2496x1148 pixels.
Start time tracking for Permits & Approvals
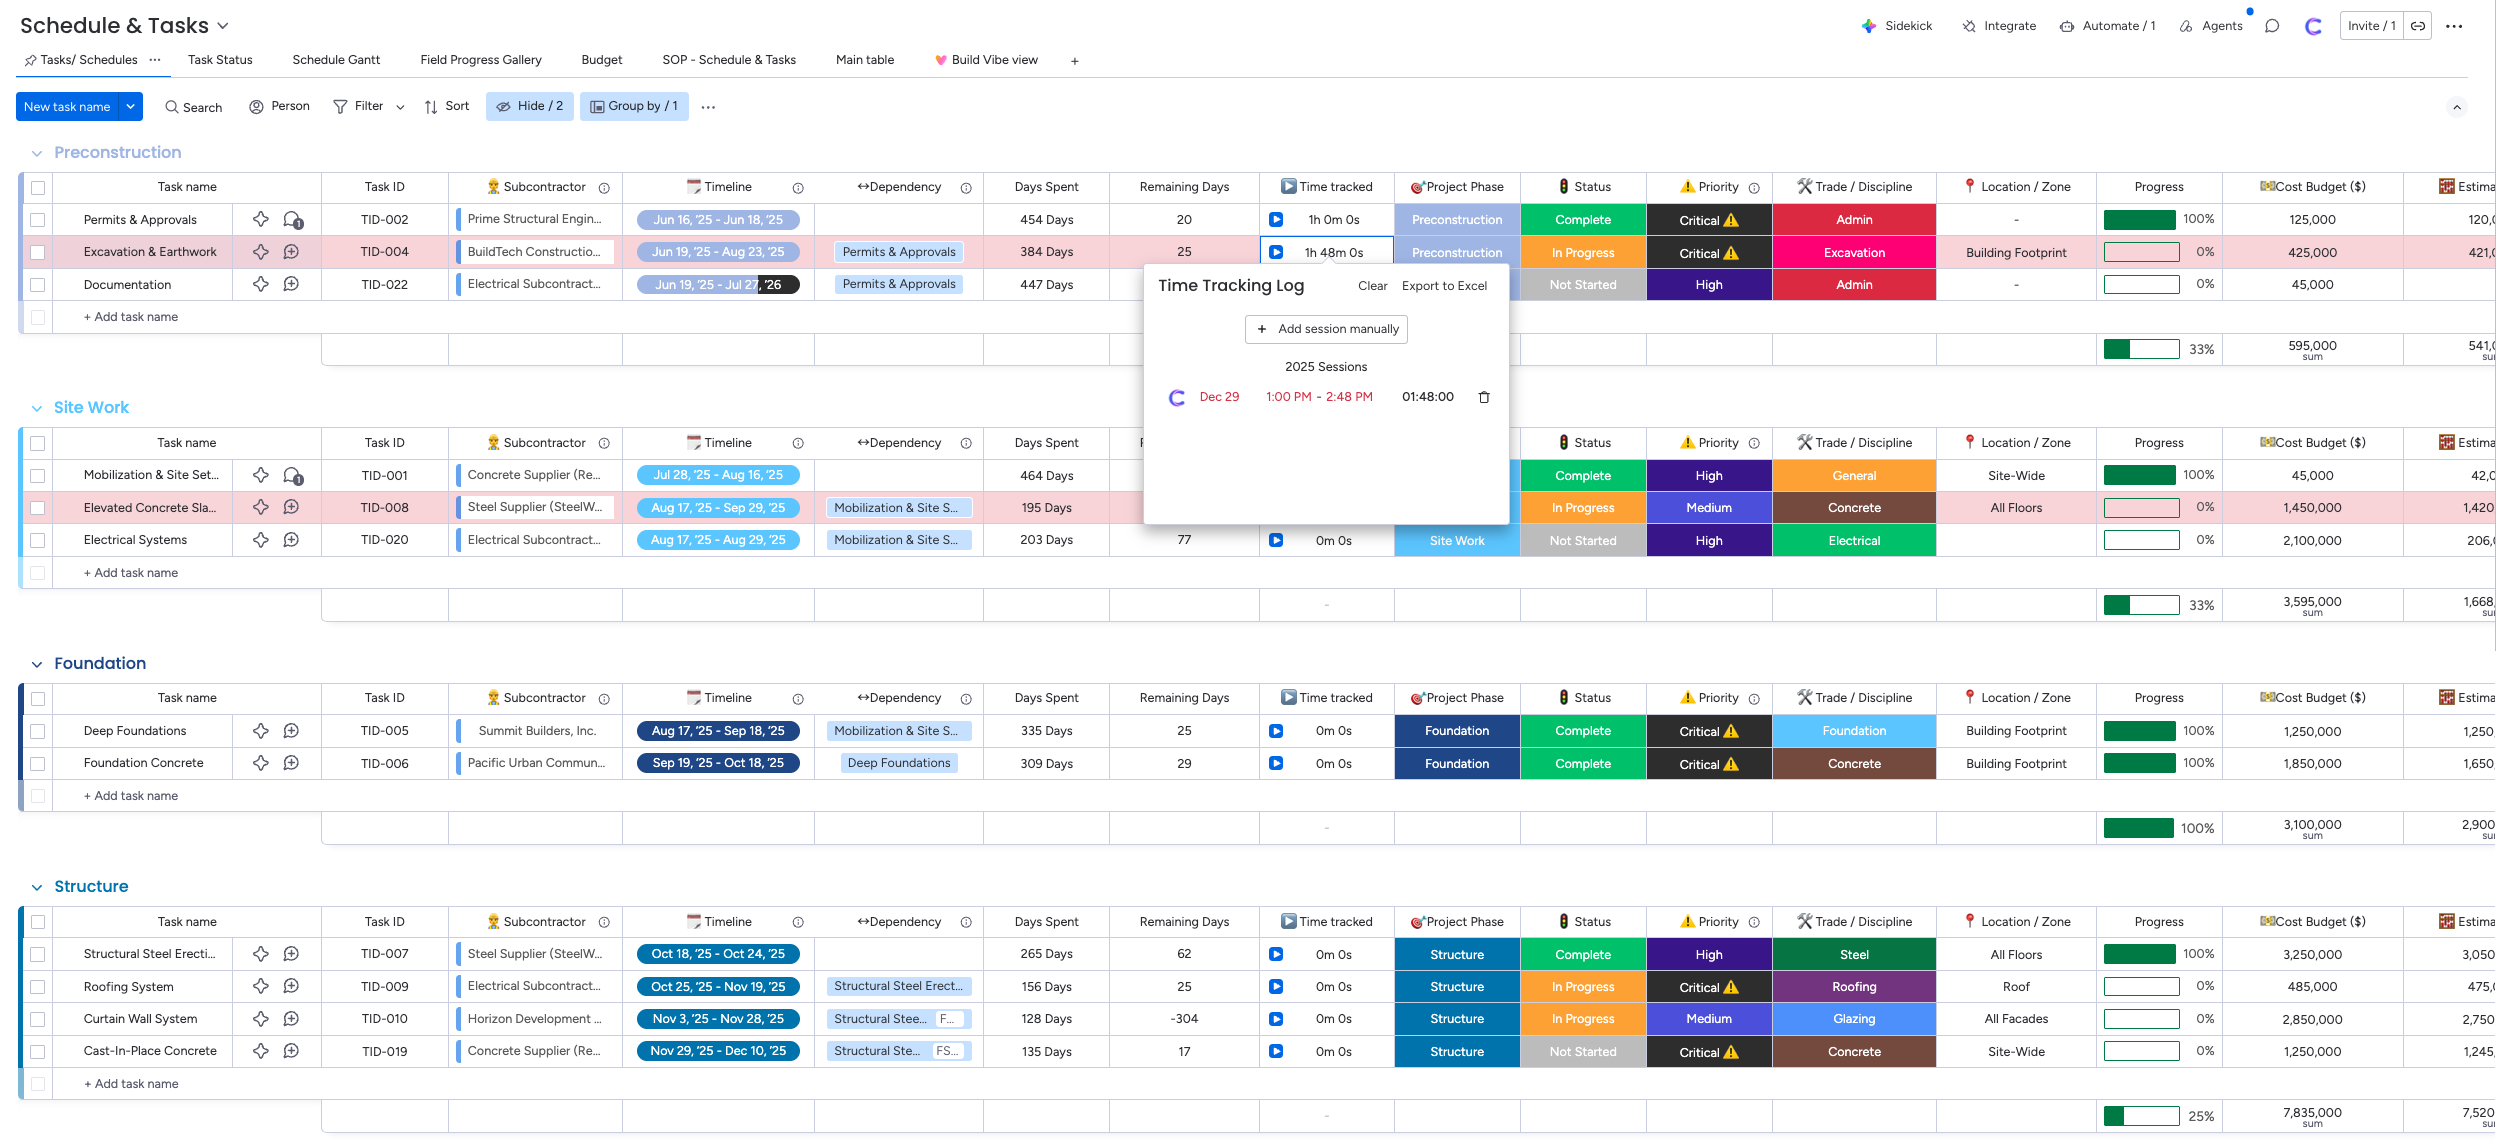pos(1276,220)
